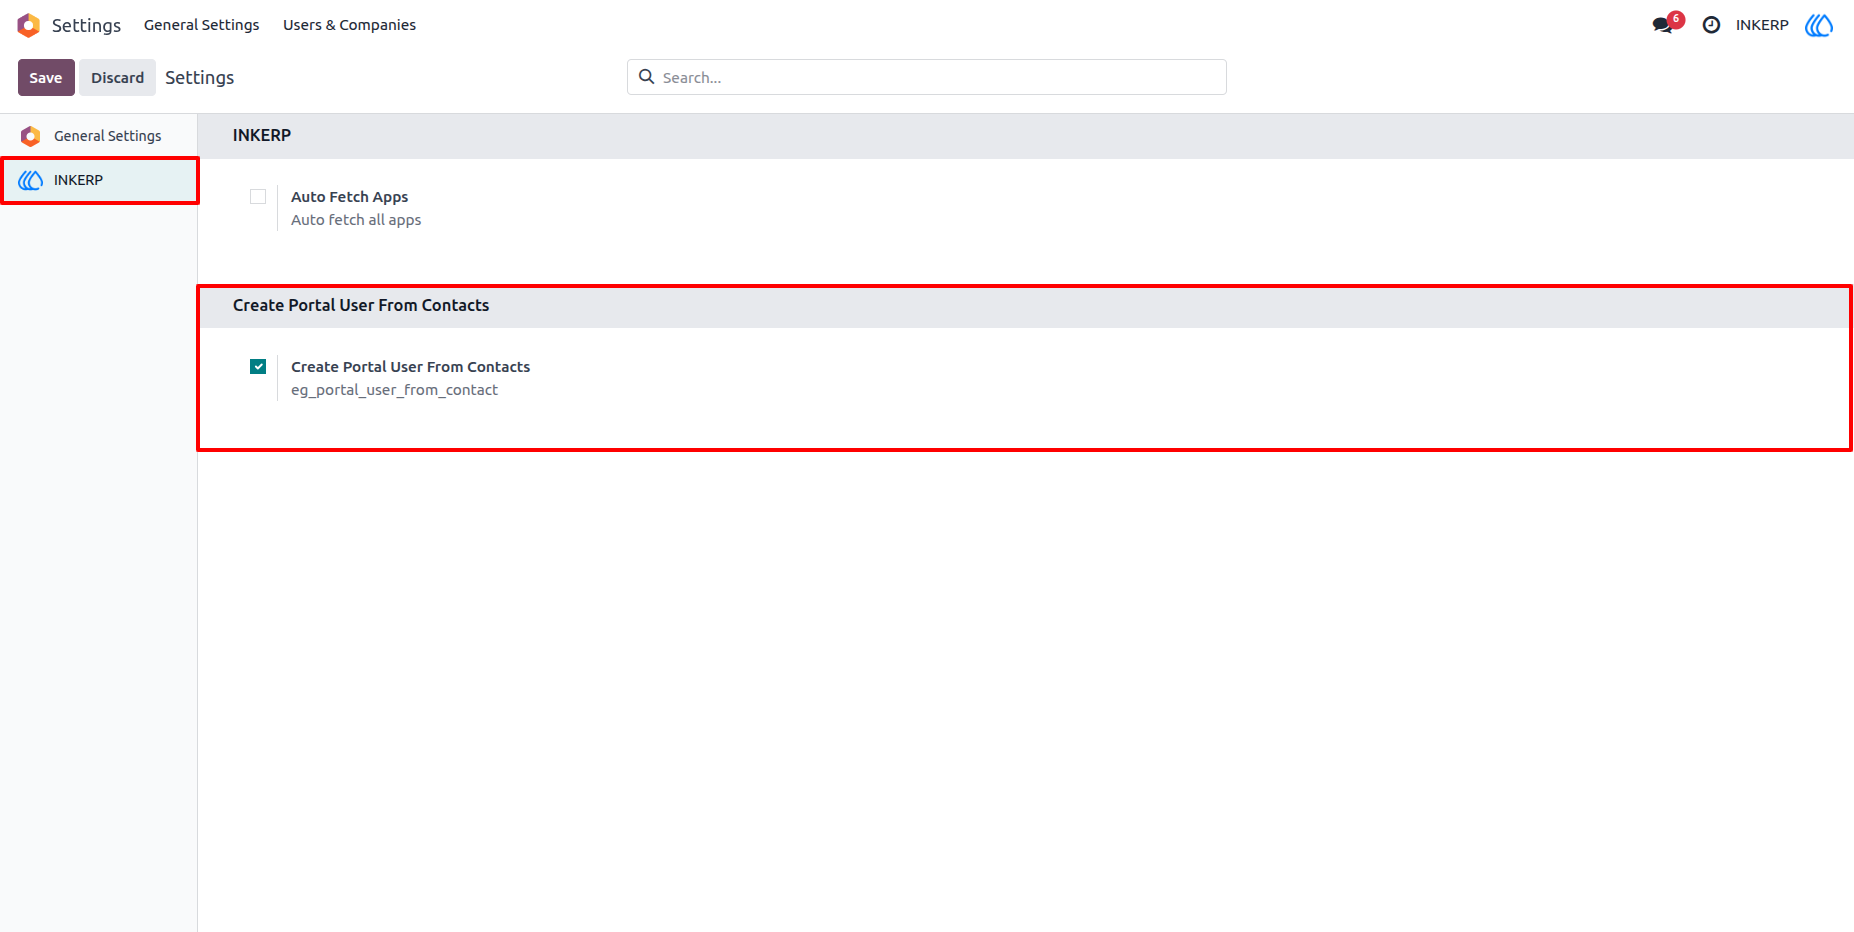Click the INKERP avatar logo top right

point(1819,25)
